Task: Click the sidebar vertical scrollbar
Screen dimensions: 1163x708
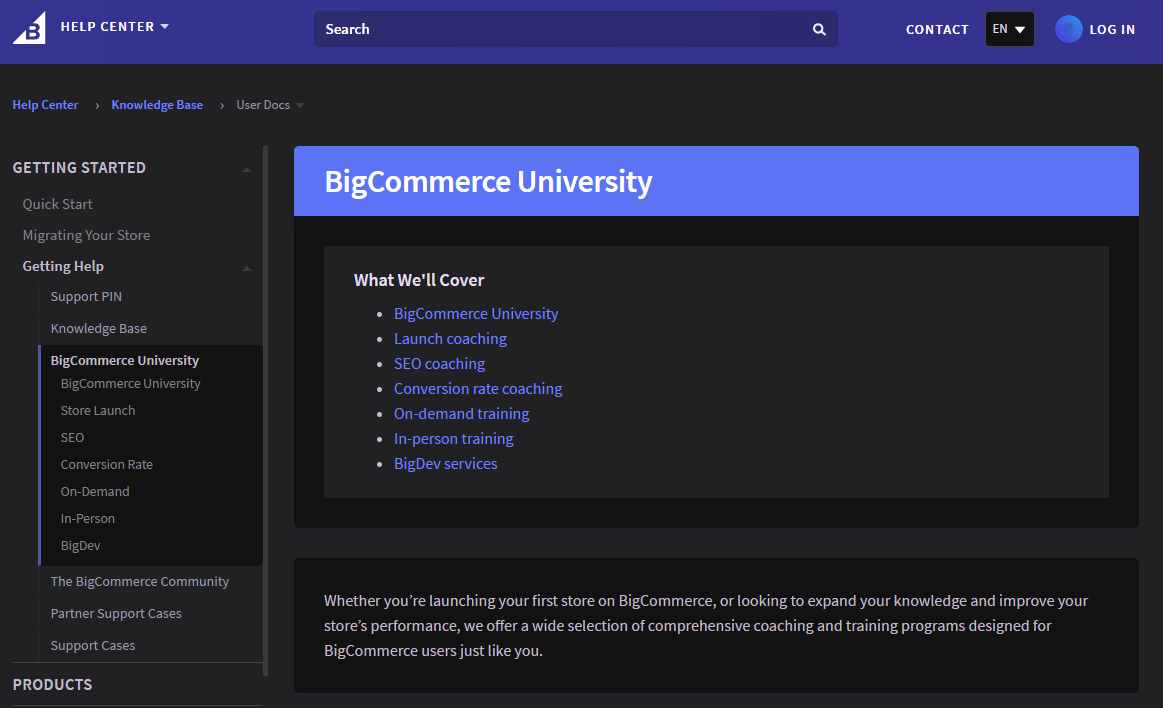Action: [266, 411]
